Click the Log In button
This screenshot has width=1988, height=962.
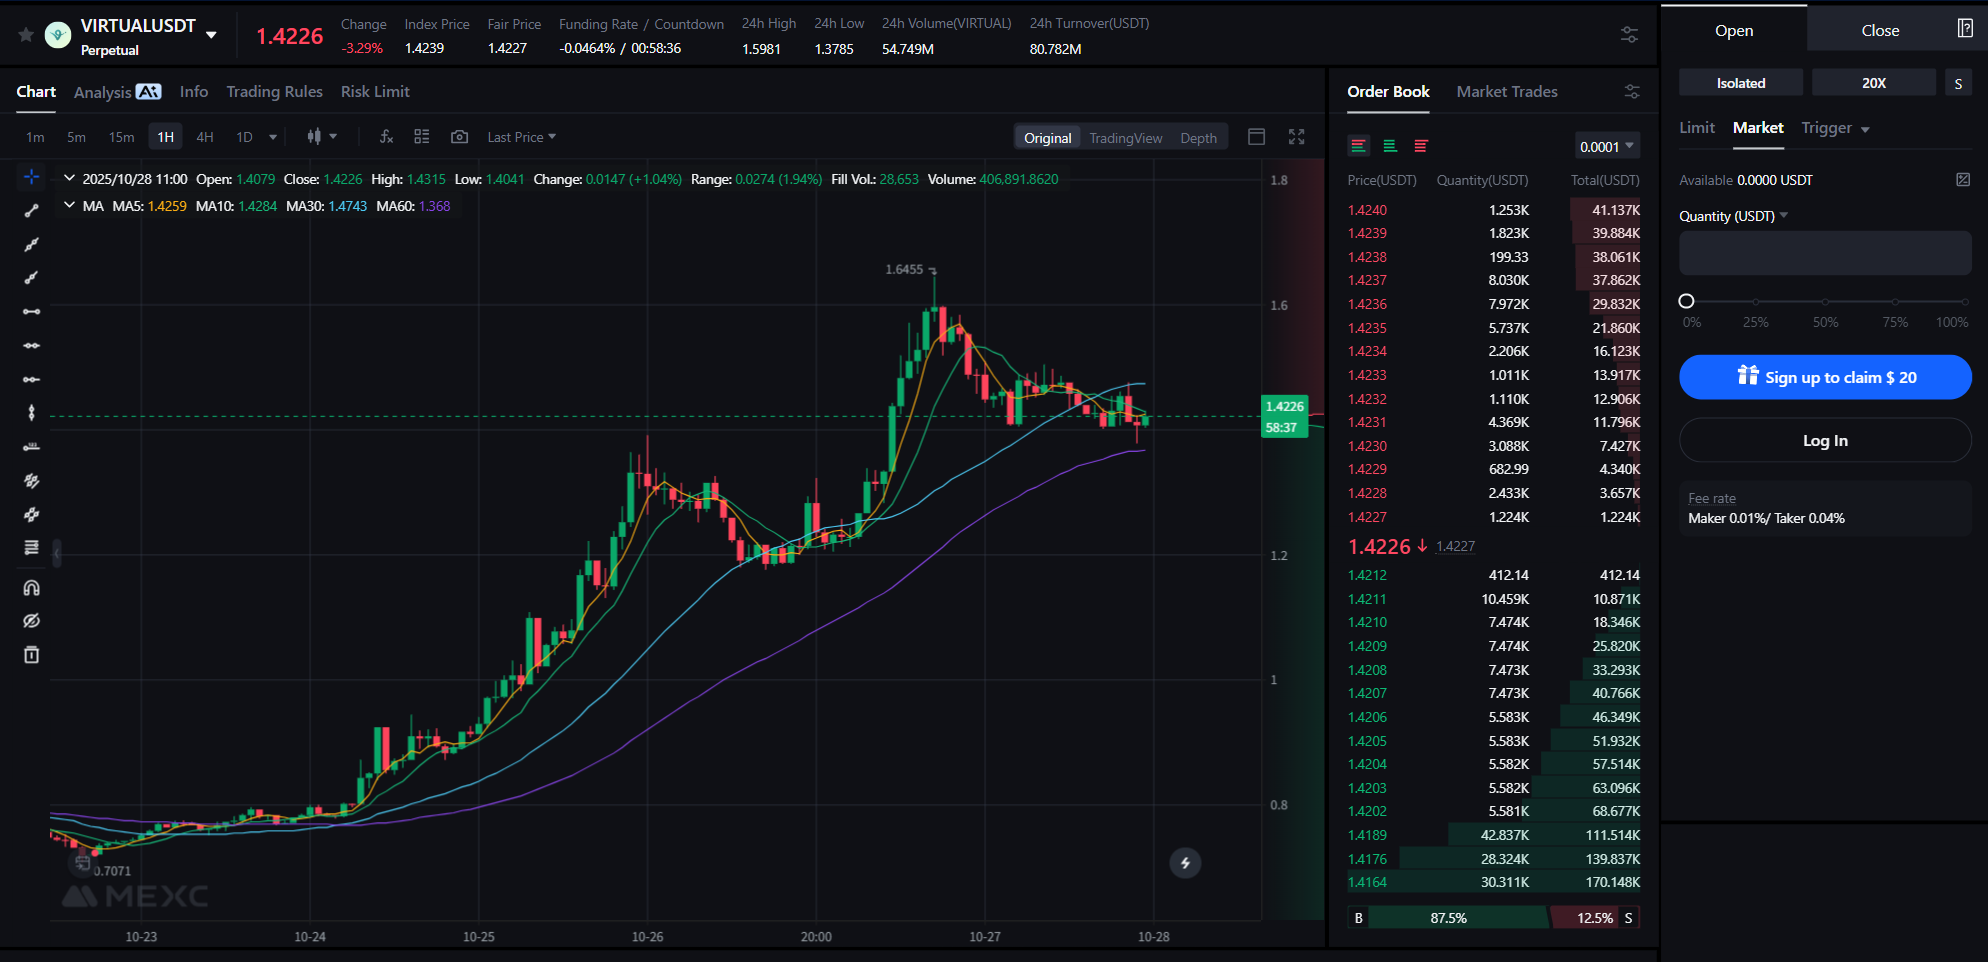pyautogui.click(x=1824, y=441)
